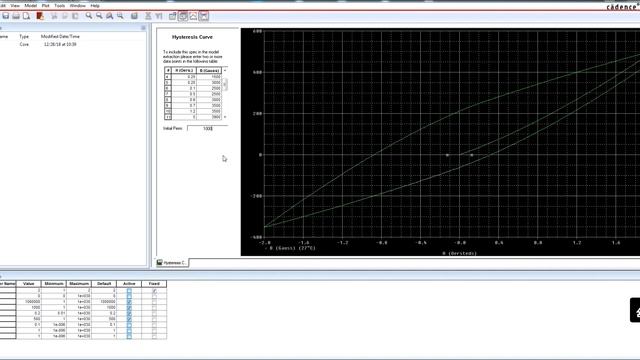Screen dimensions: 640x360
Task: Open the Window menu
Action: [x=78, y=6]
